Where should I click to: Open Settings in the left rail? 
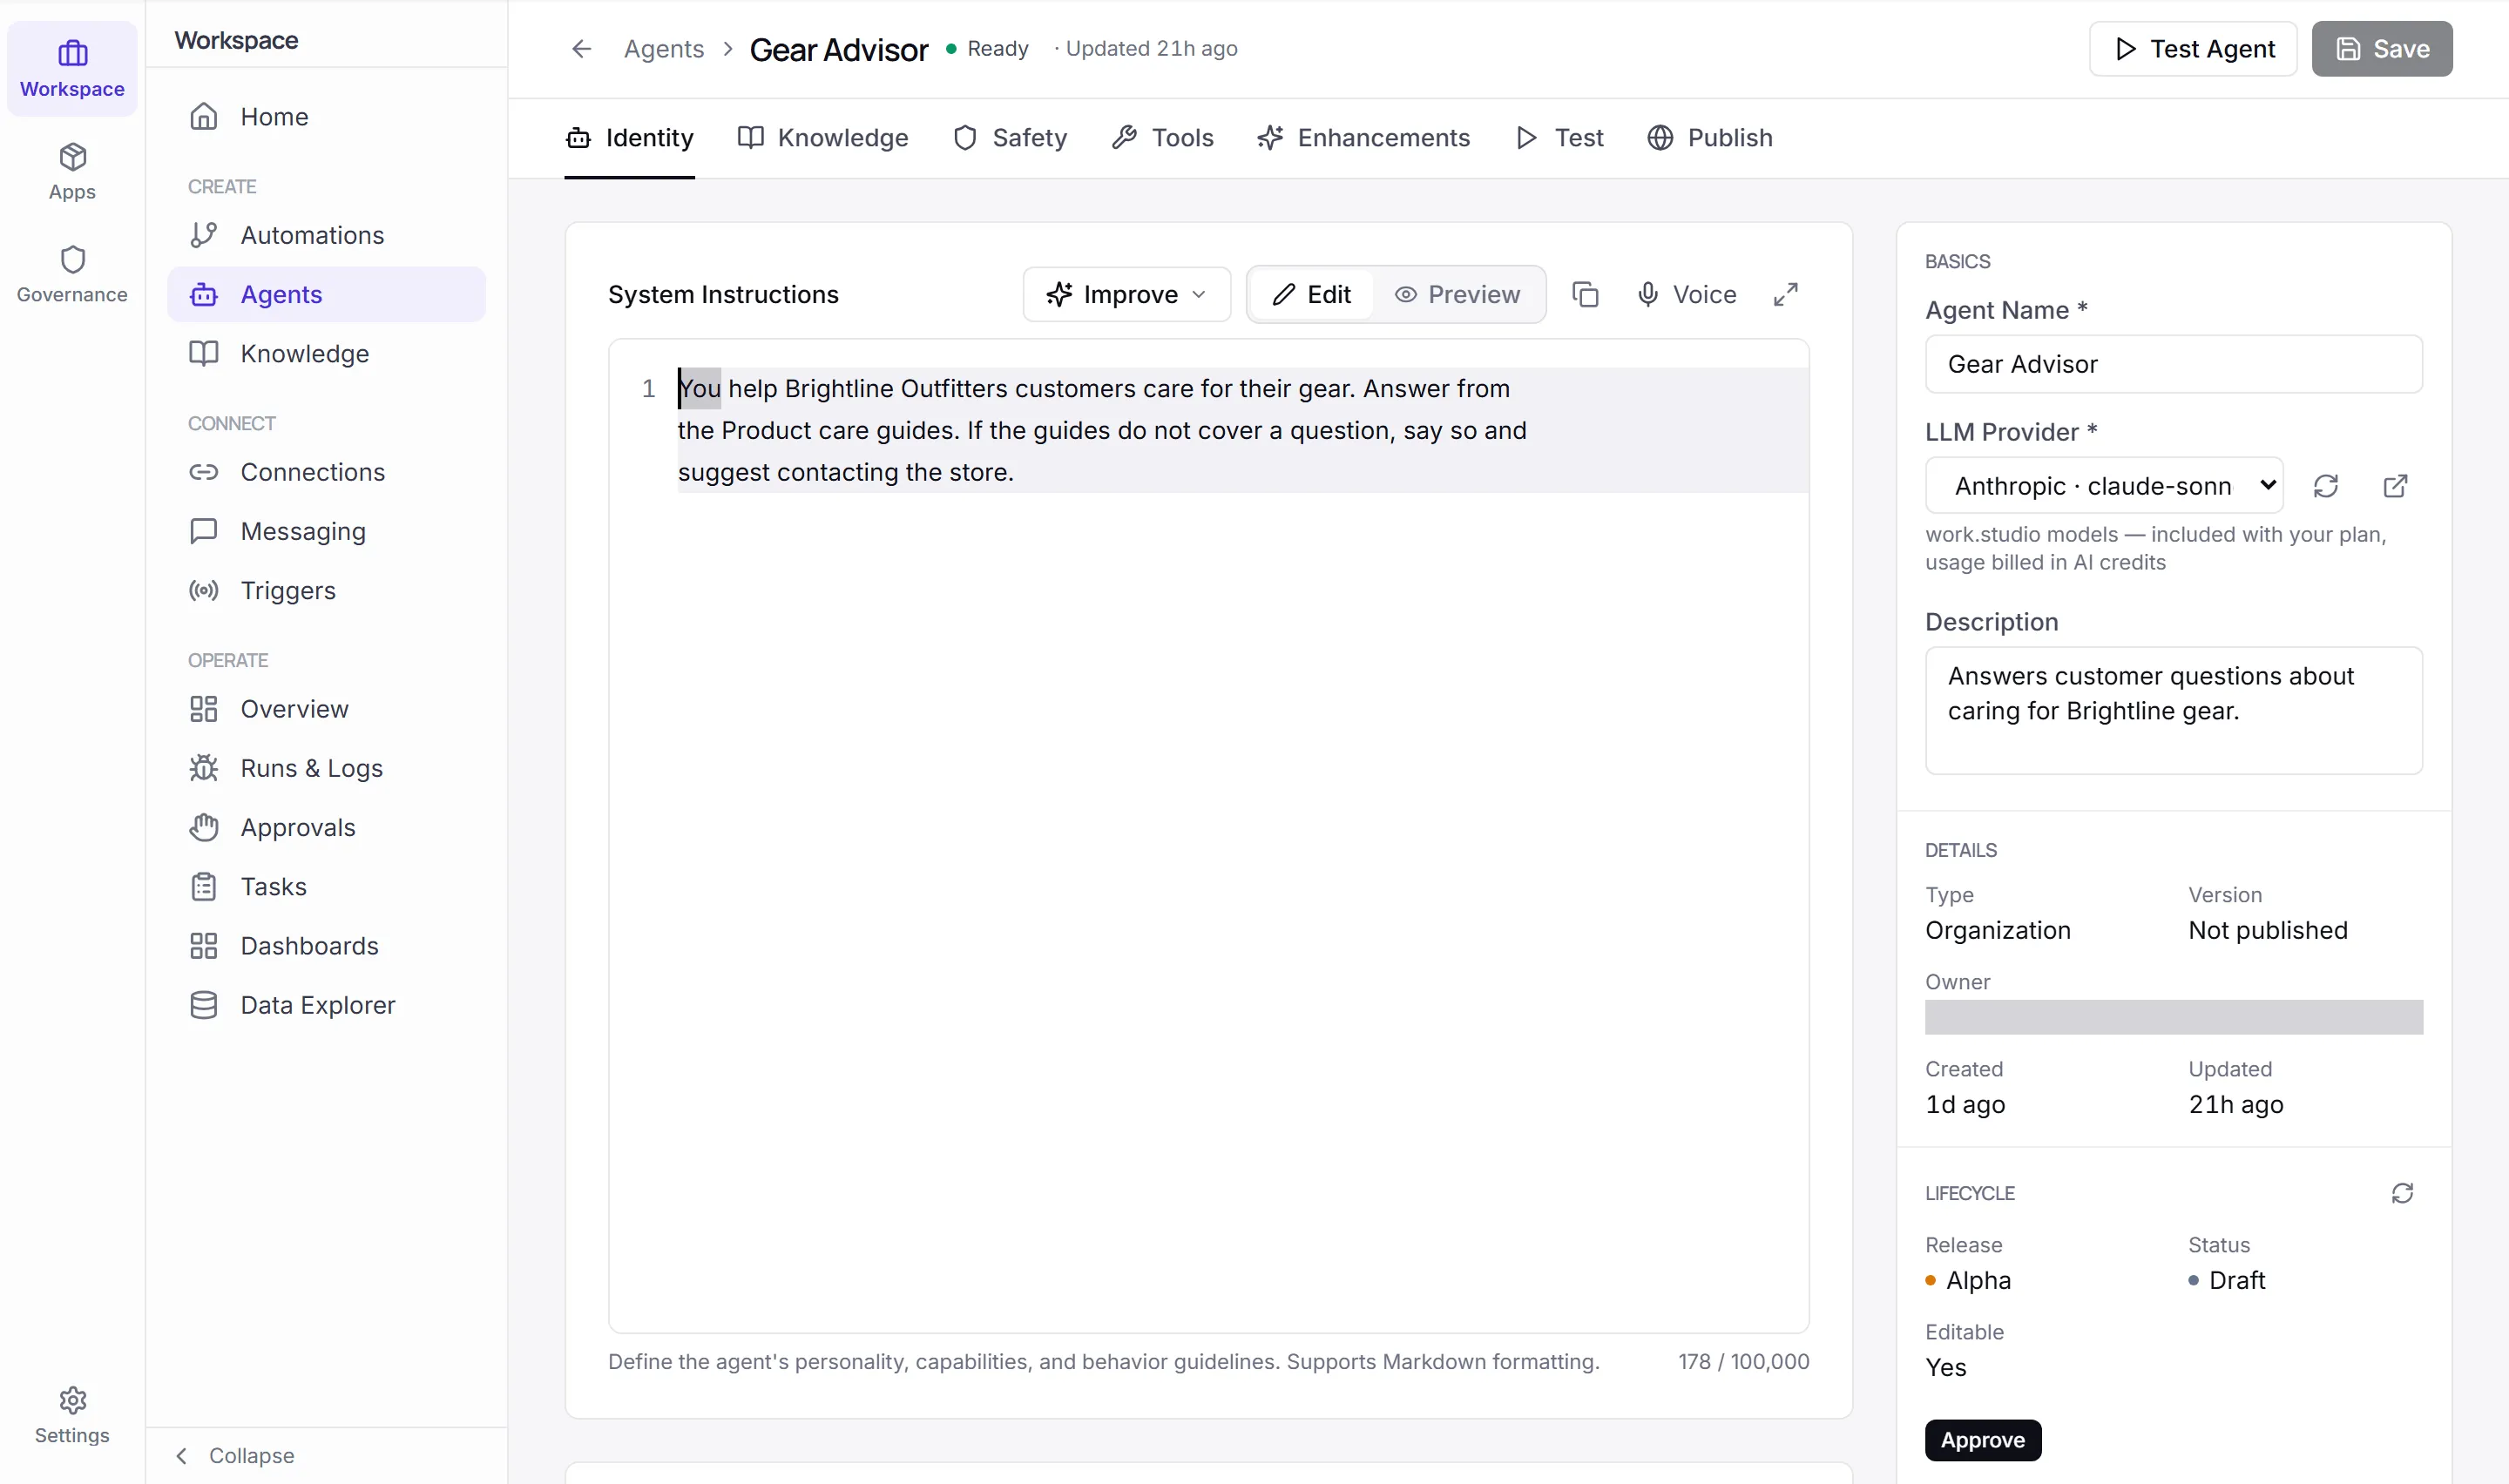click(x=72, y=1415)
